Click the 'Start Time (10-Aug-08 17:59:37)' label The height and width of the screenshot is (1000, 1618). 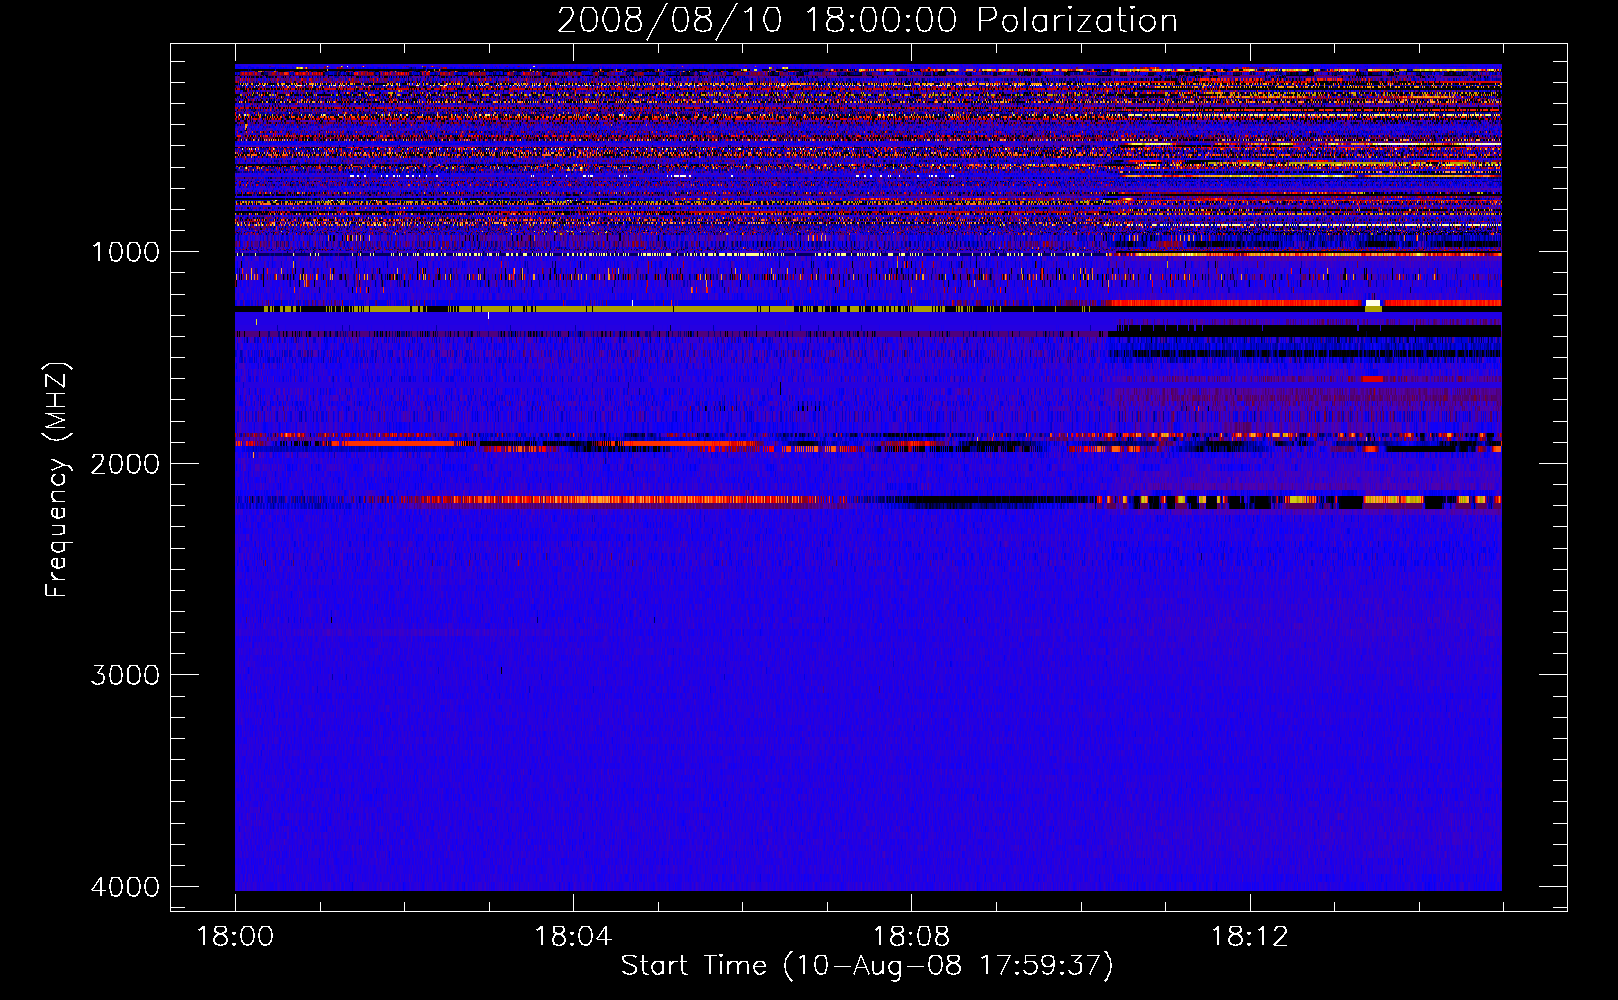[867, 966]
